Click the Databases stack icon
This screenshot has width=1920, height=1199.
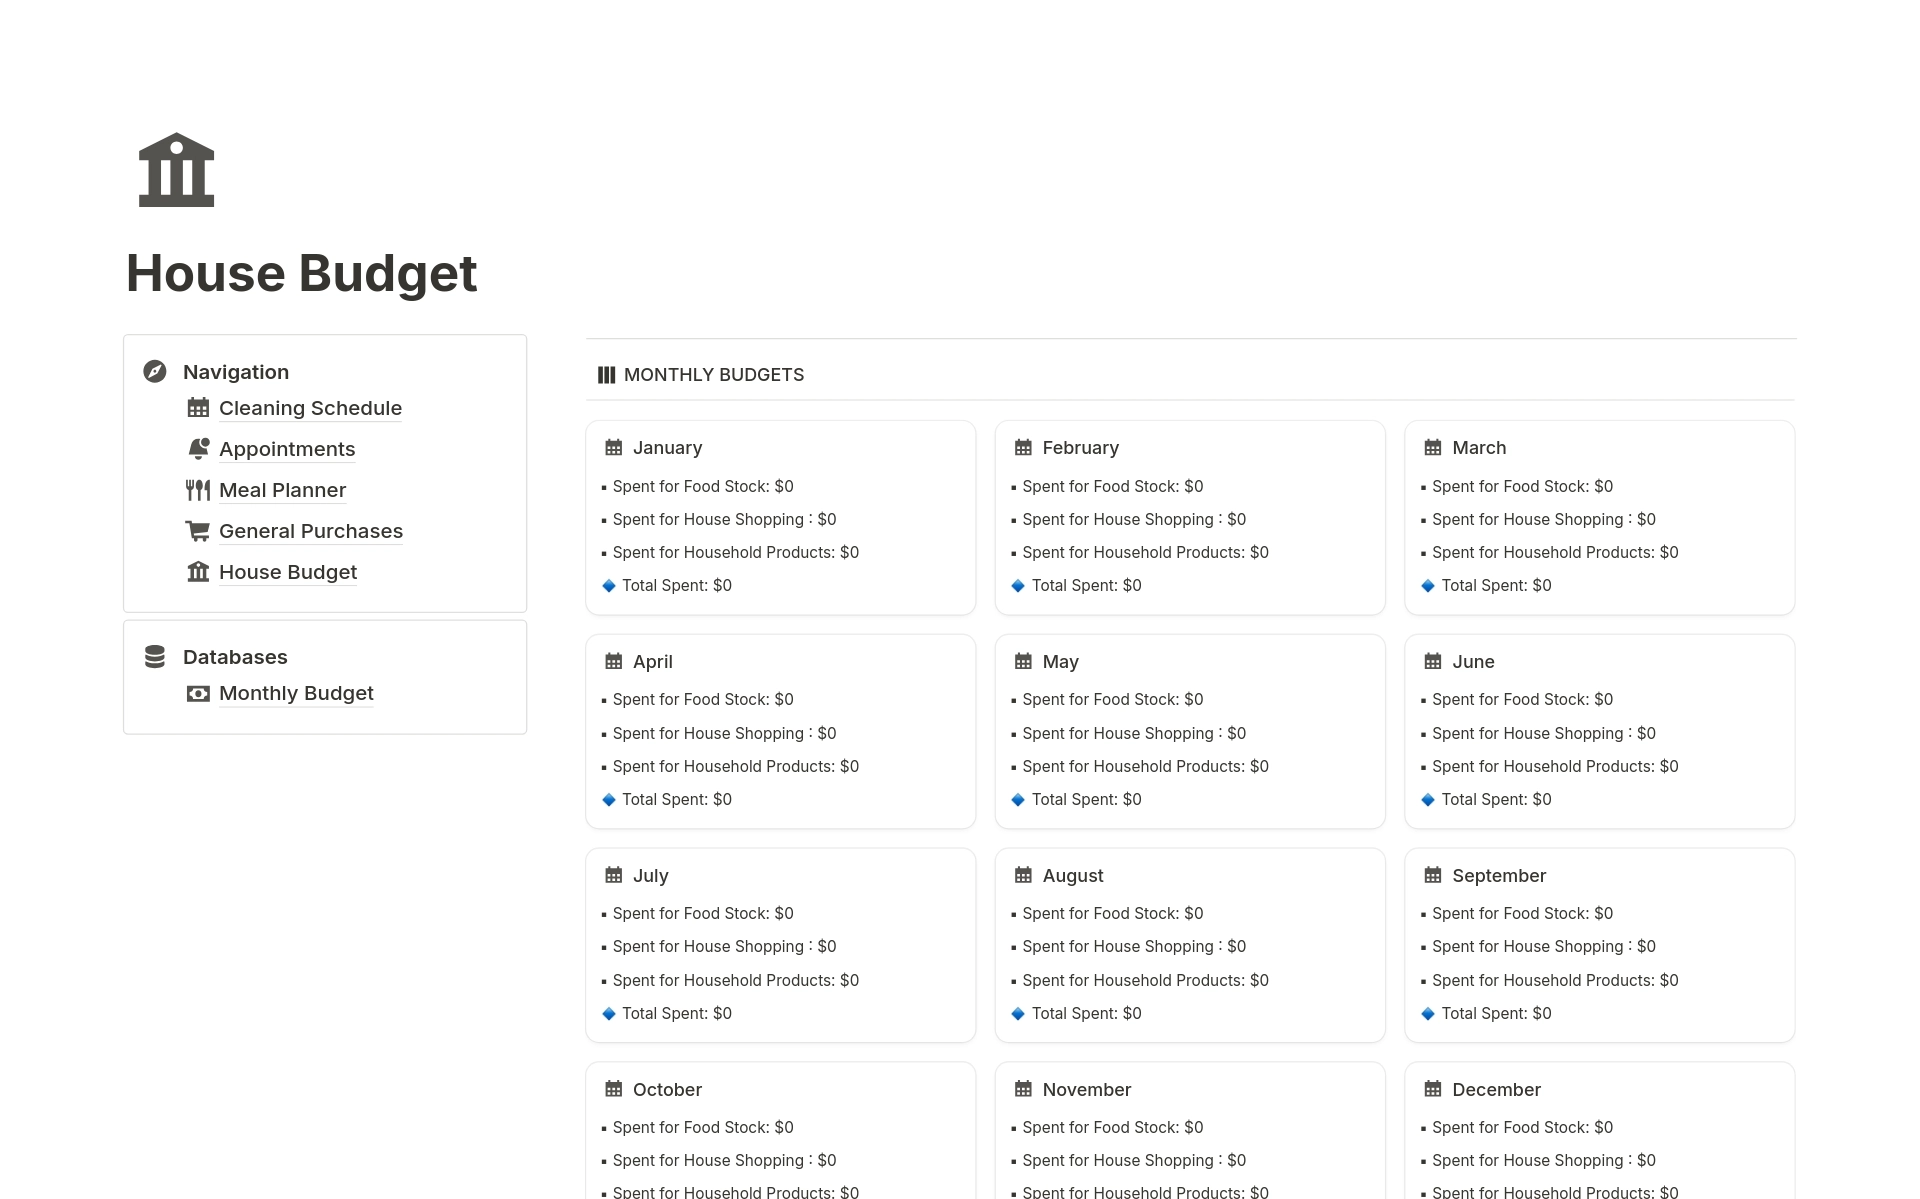[156, 655]
